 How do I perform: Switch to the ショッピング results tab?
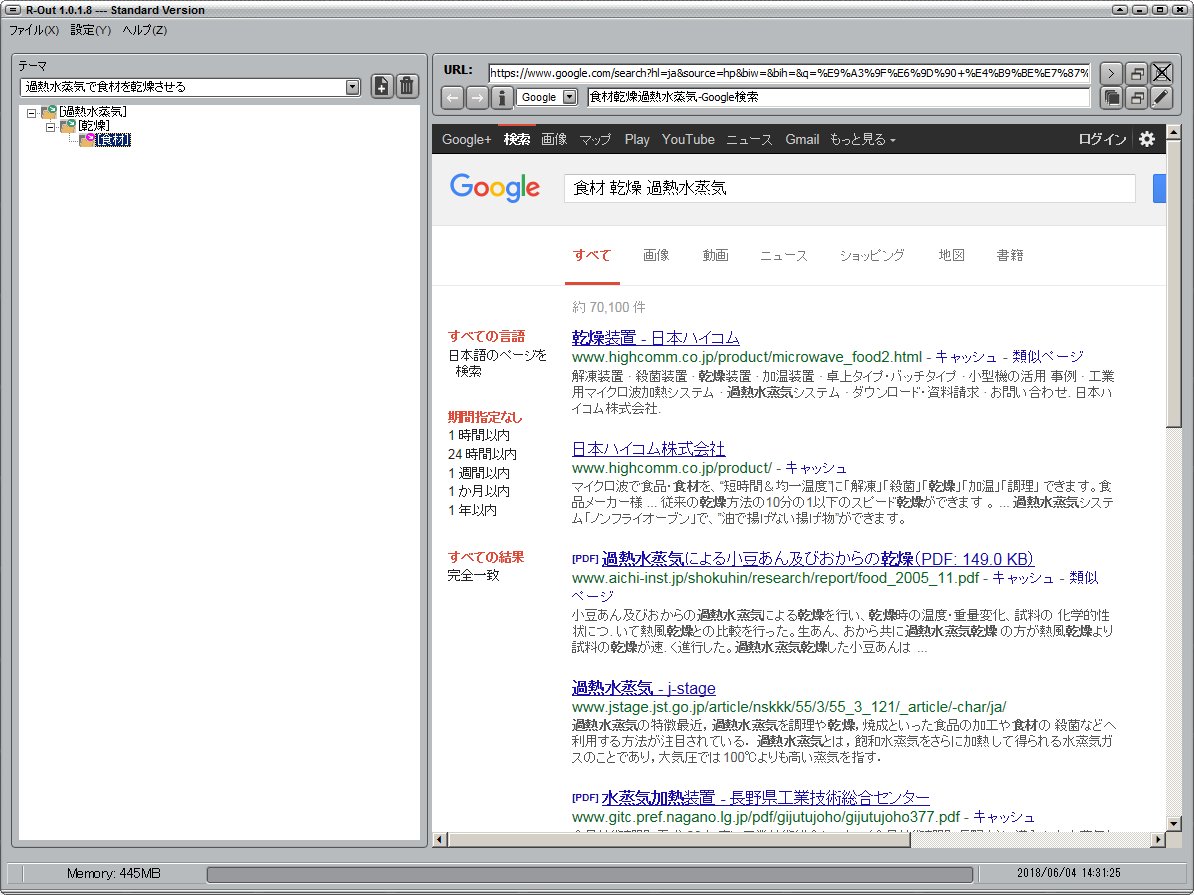[872, 255]
